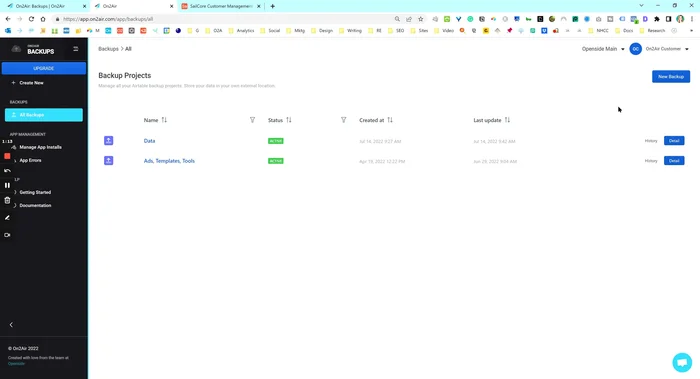700x379 pixels.
Task: Open the Design bookmarks folder
Action: coord(322,31)
